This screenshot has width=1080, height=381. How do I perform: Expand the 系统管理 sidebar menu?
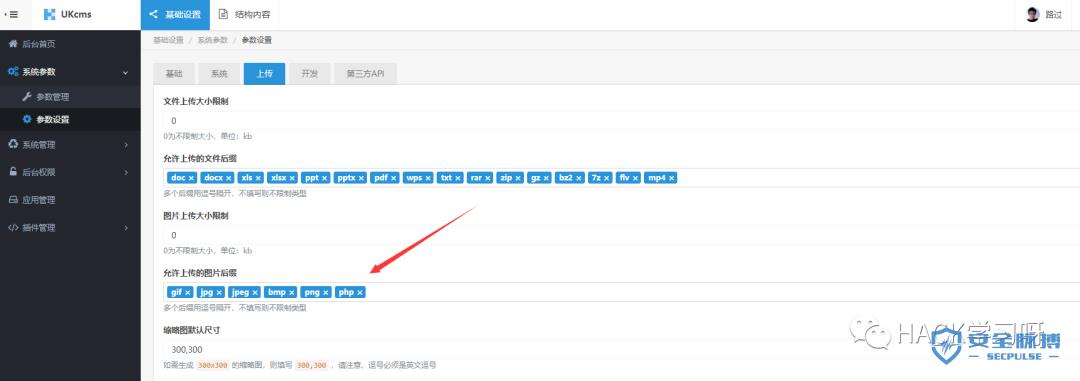pos(126,145)
